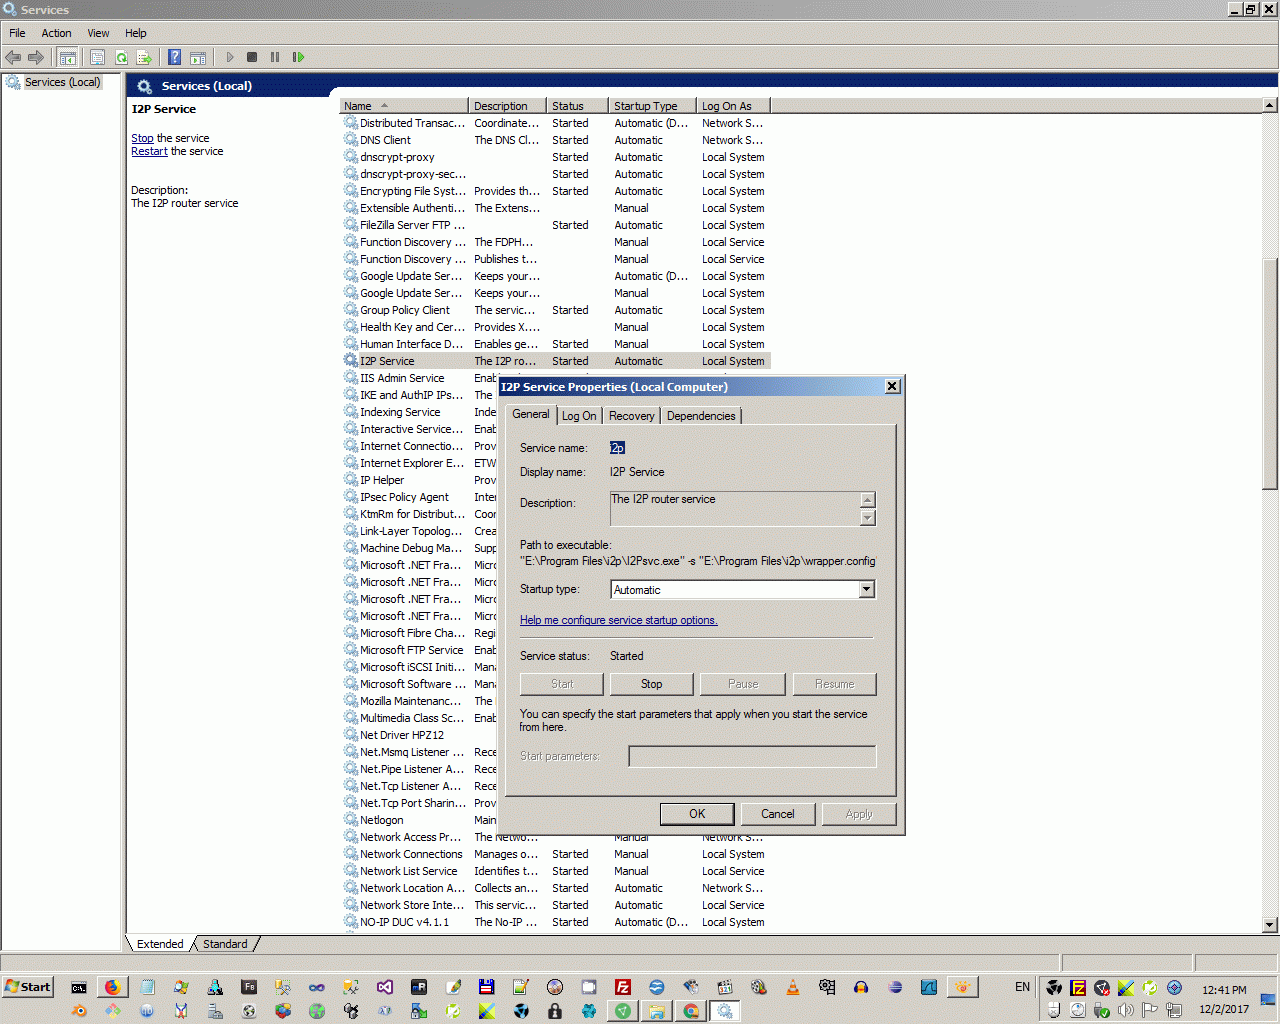
Task: Click the network icon in the system tray
Action: click(1174, 1010)
